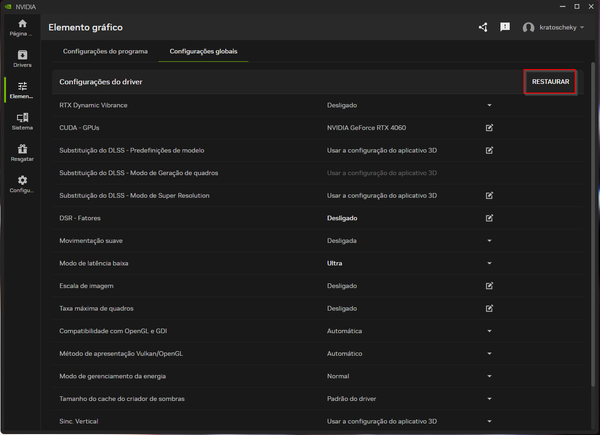600x435 pixels.
Task: Open Movimentação suave dropdown
Action: (x=490, y=241)
